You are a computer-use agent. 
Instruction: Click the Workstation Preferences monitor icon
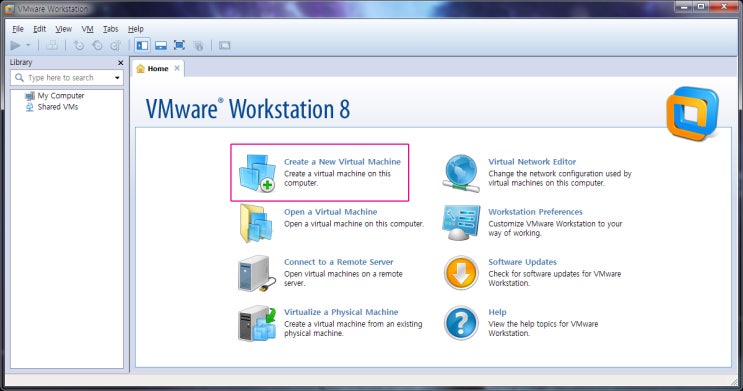tap(461, 223)
